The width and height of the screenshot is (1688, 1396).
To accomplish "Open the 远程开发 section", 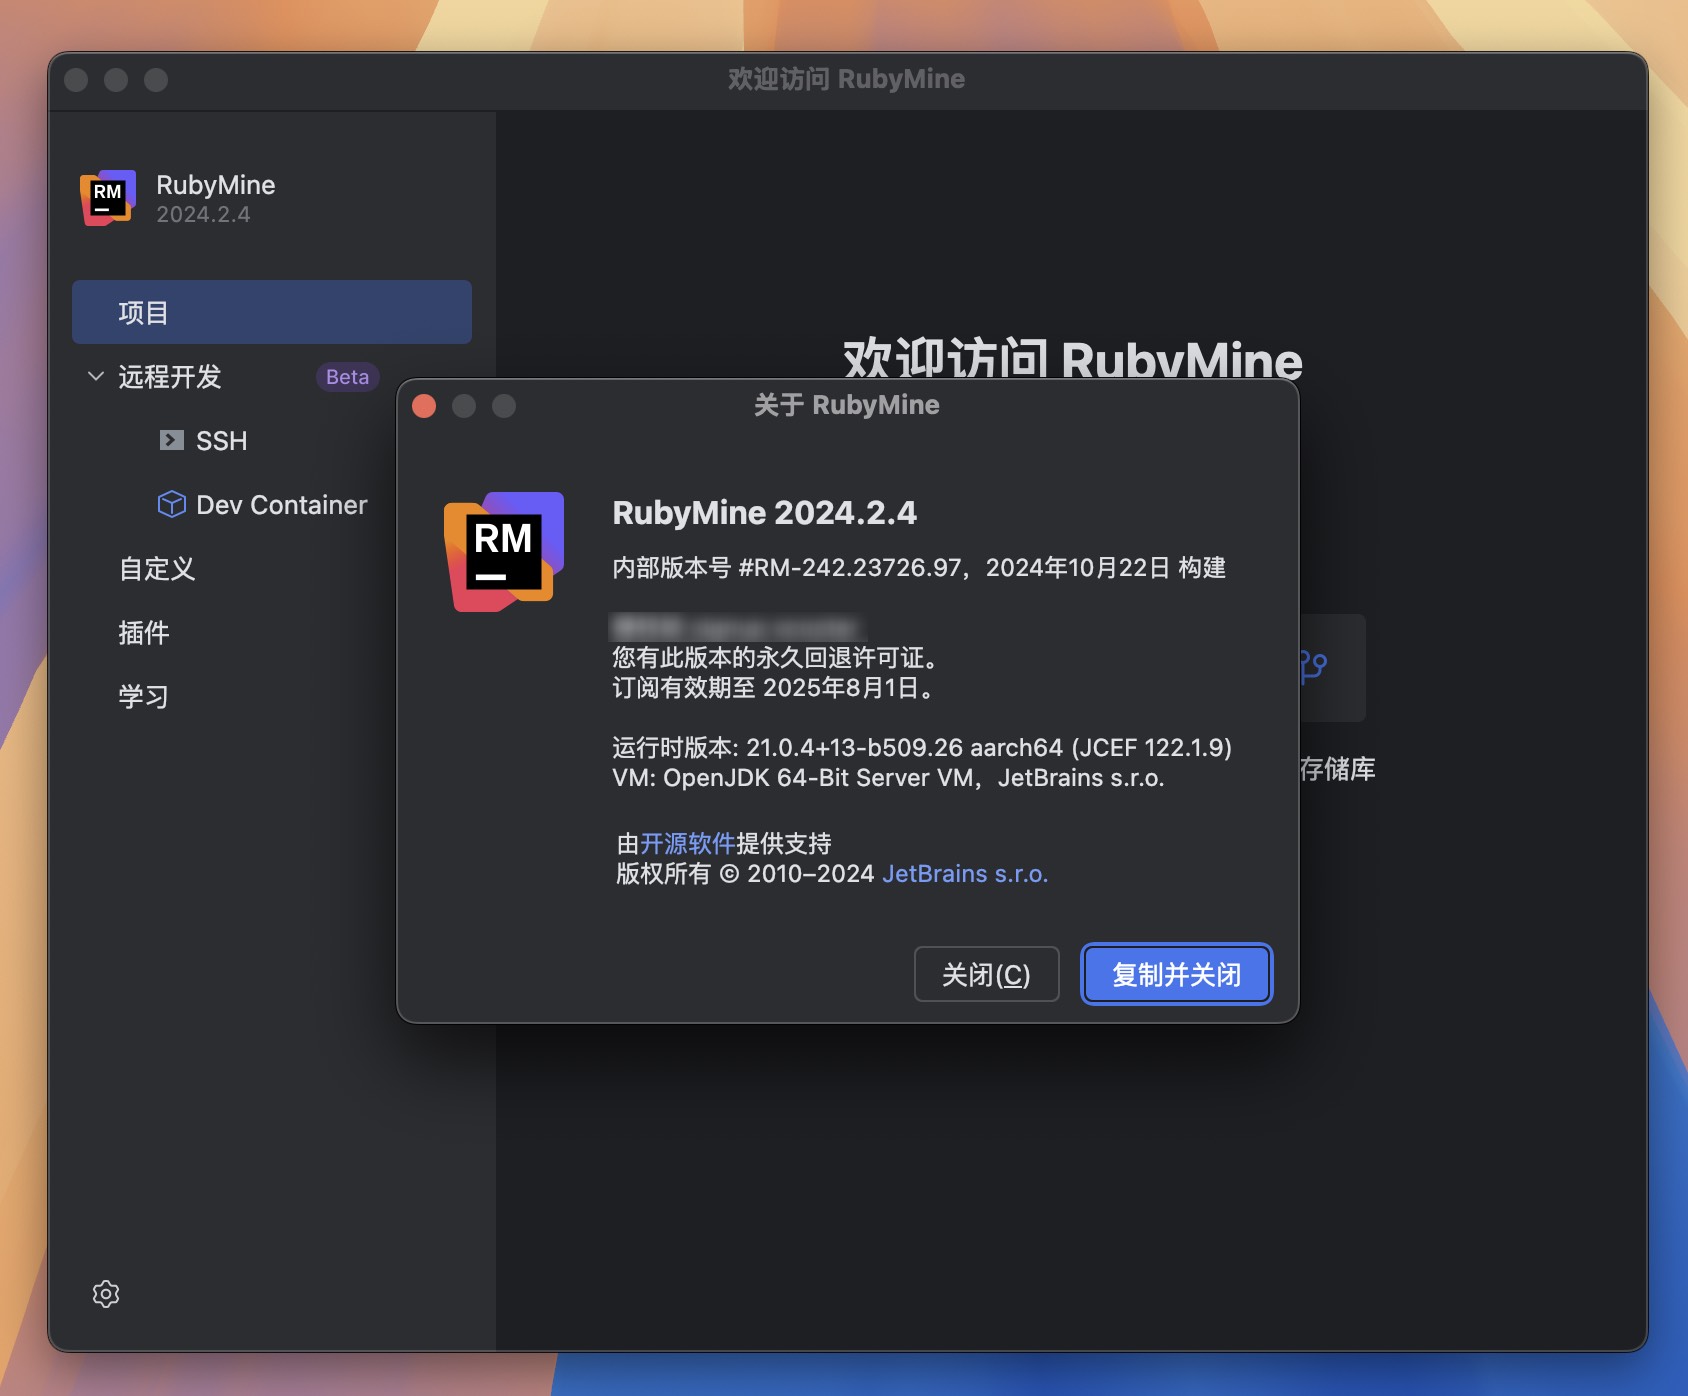I will click(x=170, y=377).
